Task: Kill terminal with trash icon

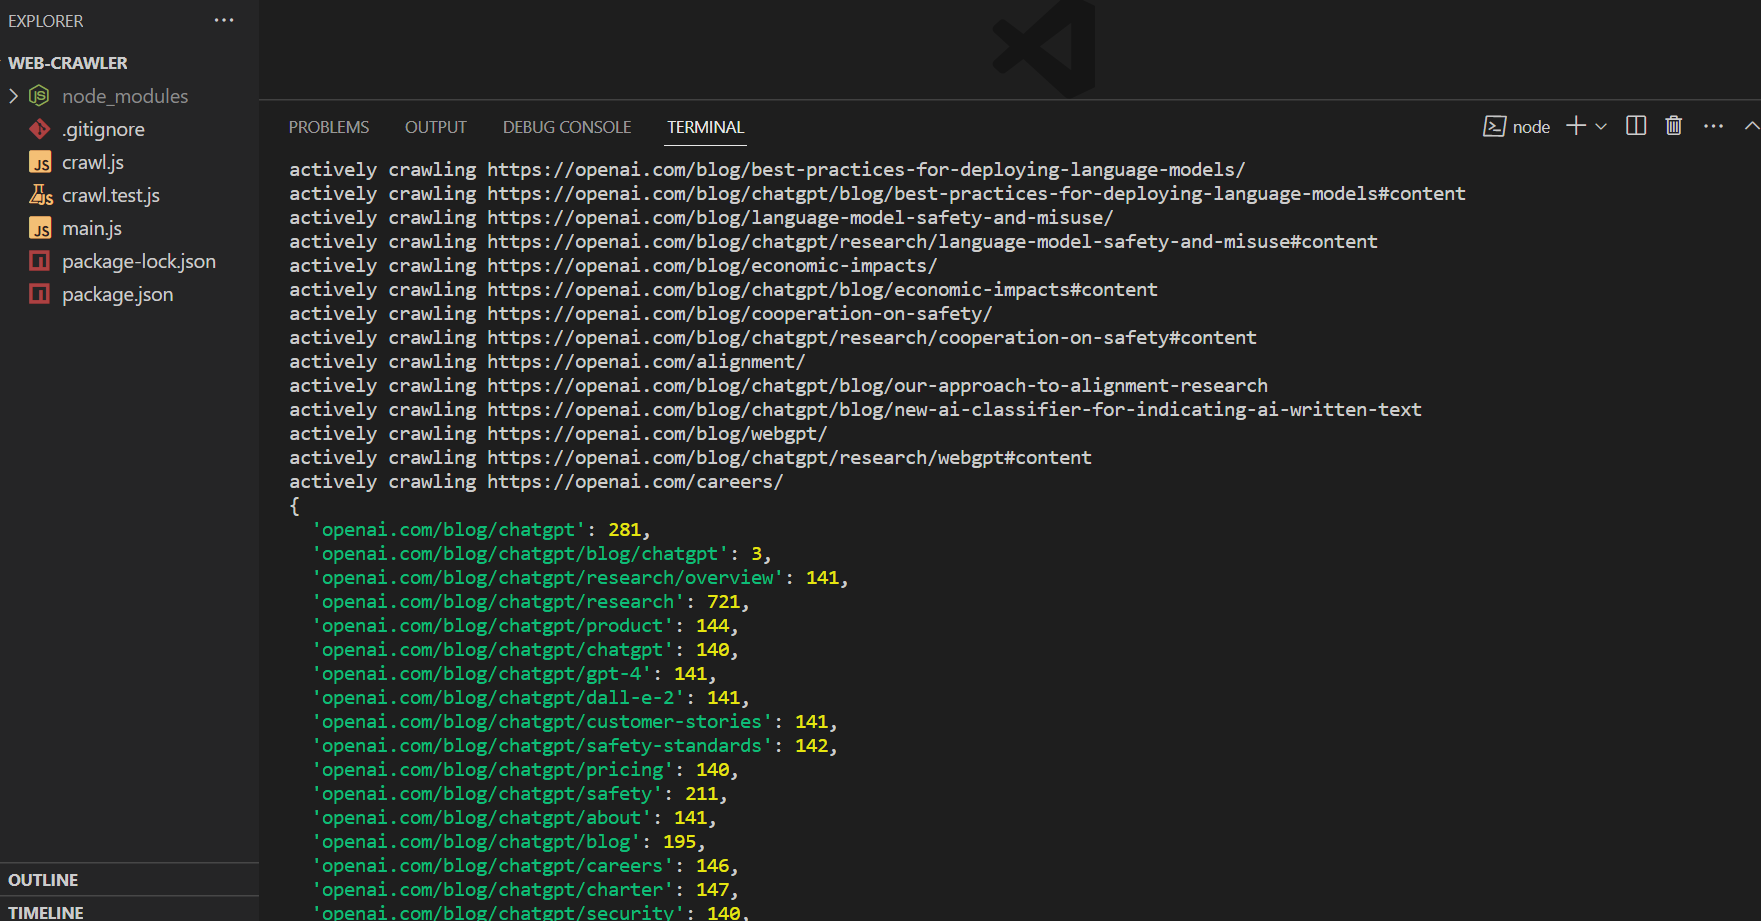Action: click(x=1674, y=125)
